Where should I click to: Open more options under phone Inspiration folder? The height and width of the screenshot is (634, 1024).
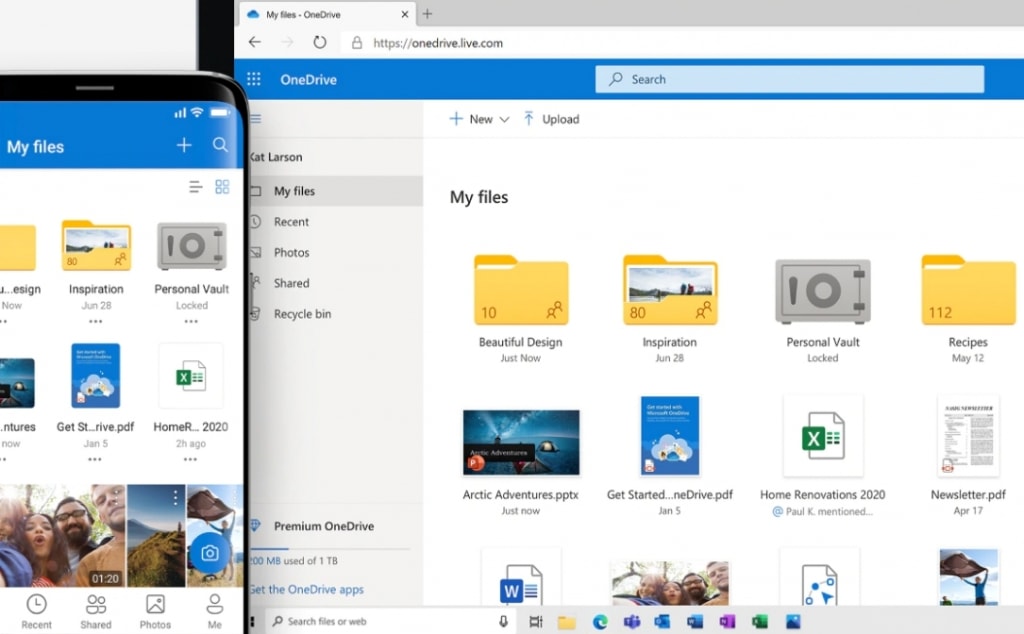(x=96, y=321)
